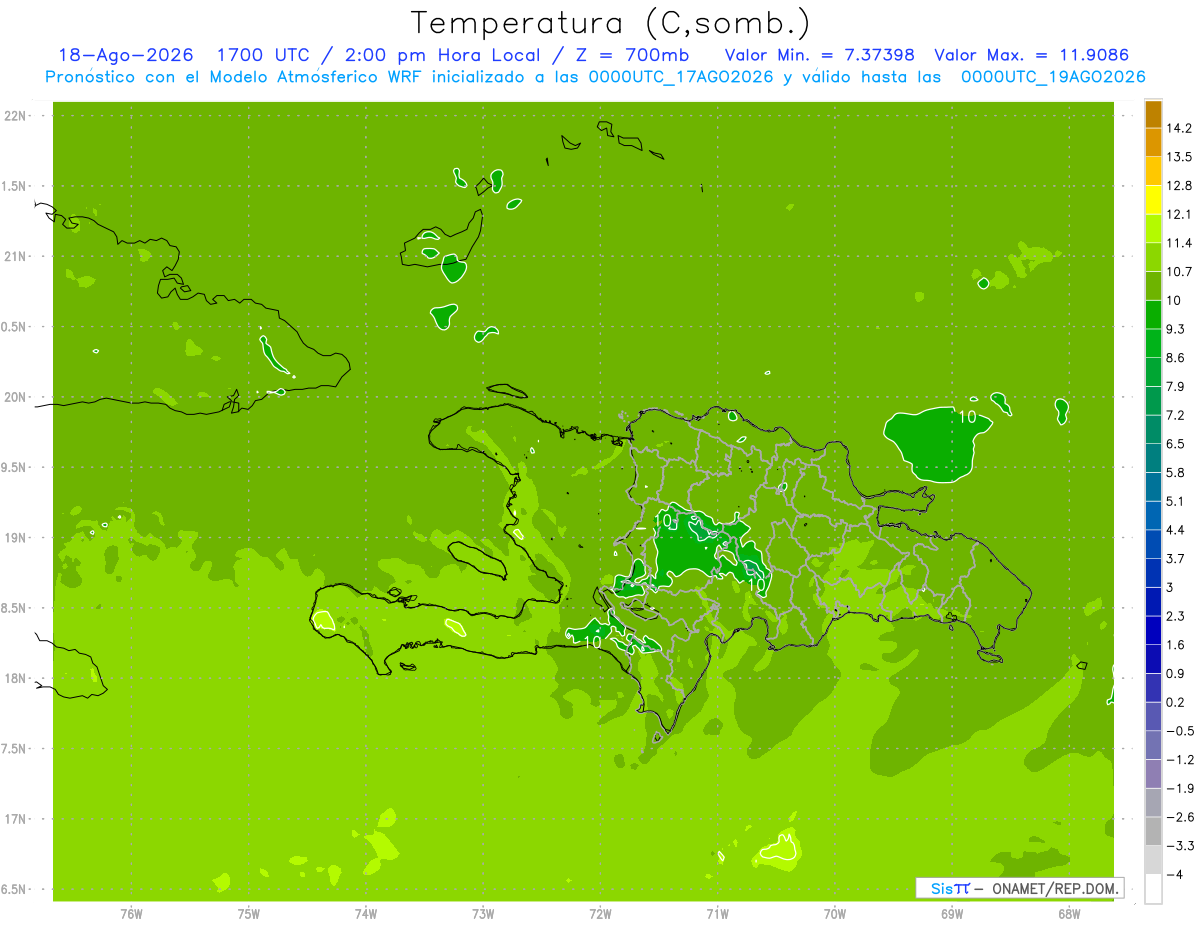
Task: Click the '4.4' color scale value
Action: [x=1175, y=529]
